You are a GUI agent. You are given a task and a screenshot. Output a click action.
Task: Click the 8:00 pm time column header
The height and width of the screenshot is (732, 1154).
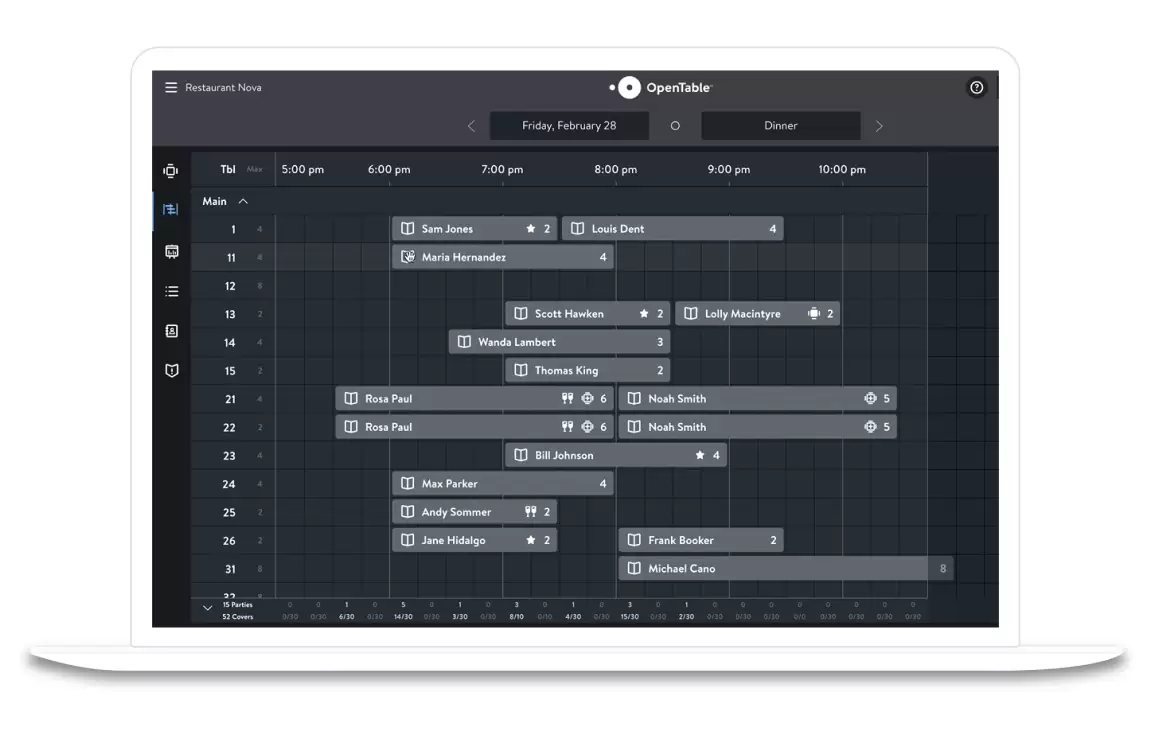(x=615, y=170)
